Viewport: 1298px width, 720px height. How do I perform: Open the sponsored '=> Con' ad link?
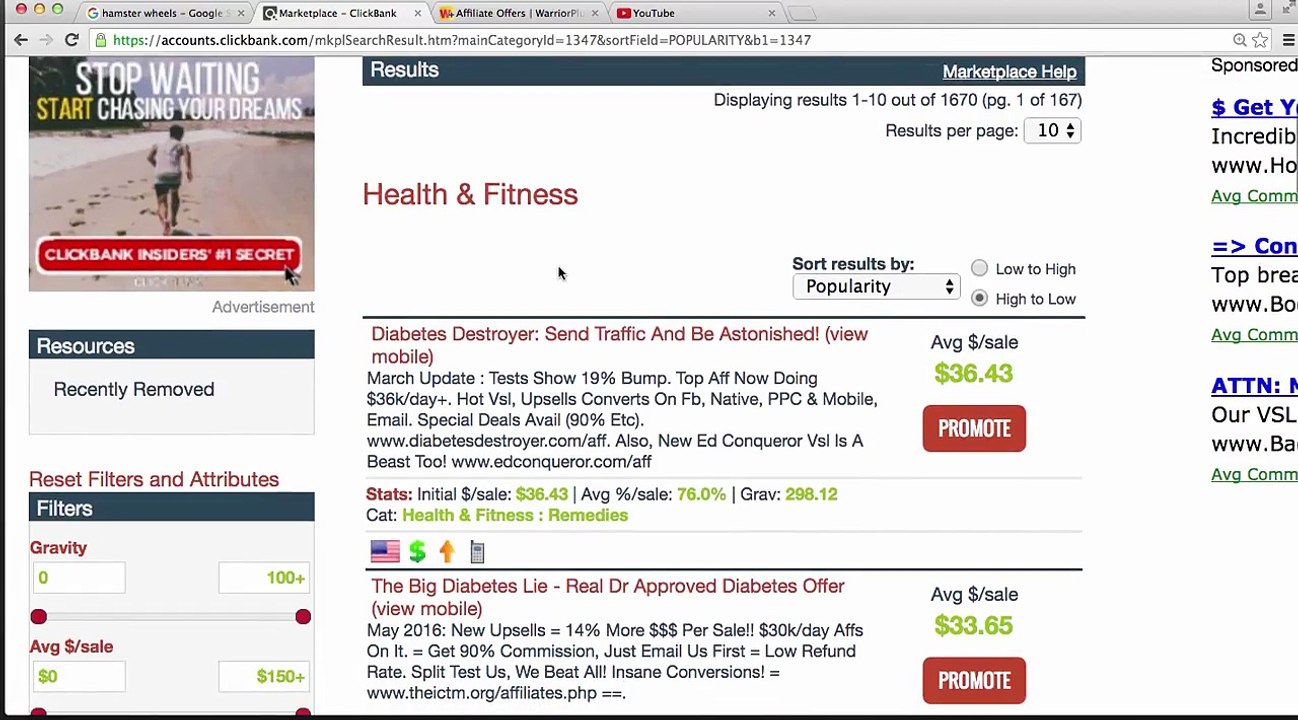click(x=1254, y=246)
